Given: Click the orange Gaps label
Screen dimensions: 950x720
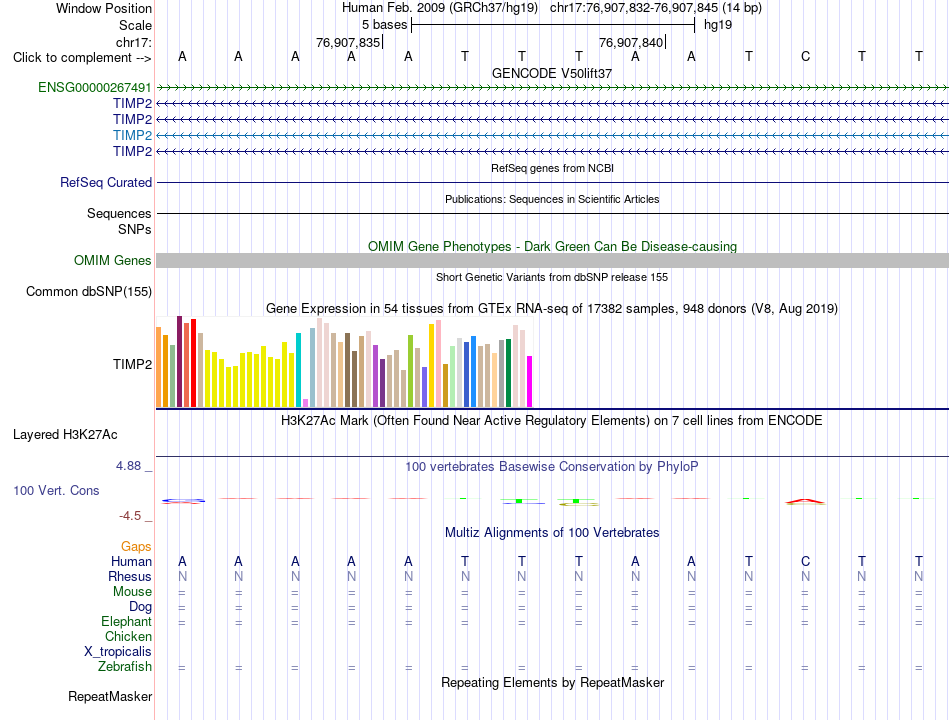Looking at the screenshot, I should pyautogui.click(x=136, y=547).
